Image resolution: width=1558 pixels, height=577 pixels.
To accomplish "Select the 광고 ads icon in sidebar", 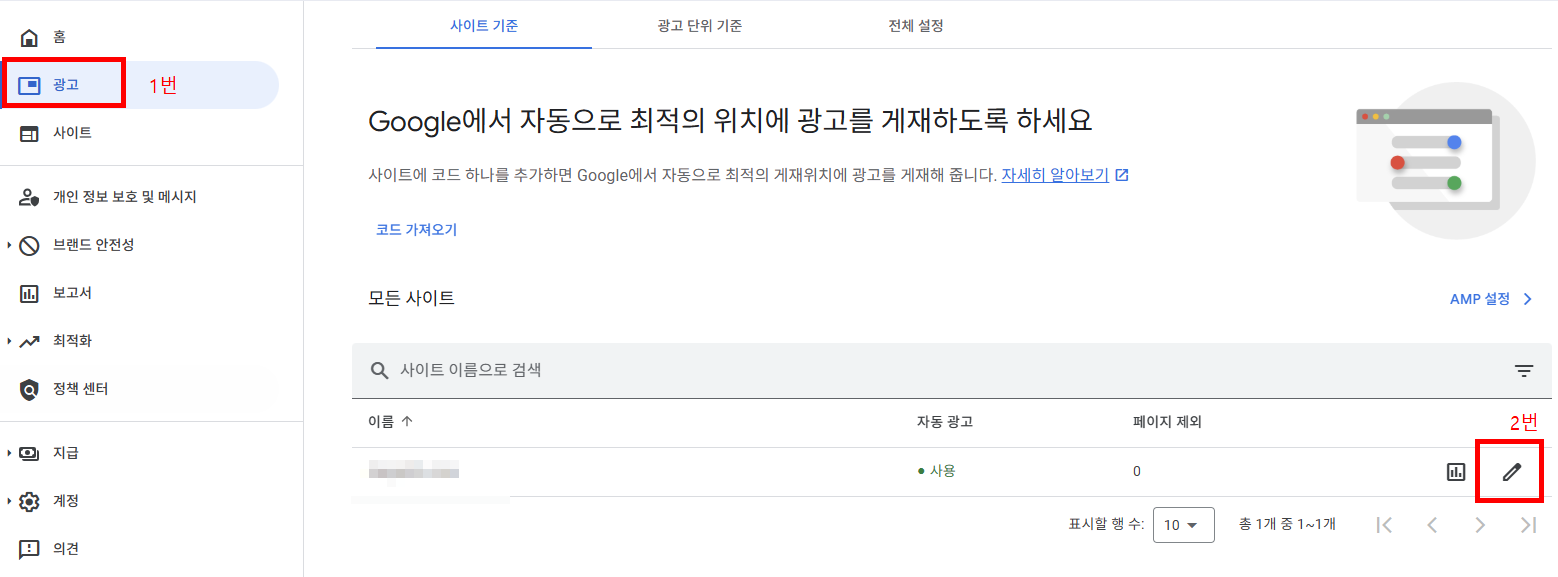I will pyautogui.click(x=29, y=85).
